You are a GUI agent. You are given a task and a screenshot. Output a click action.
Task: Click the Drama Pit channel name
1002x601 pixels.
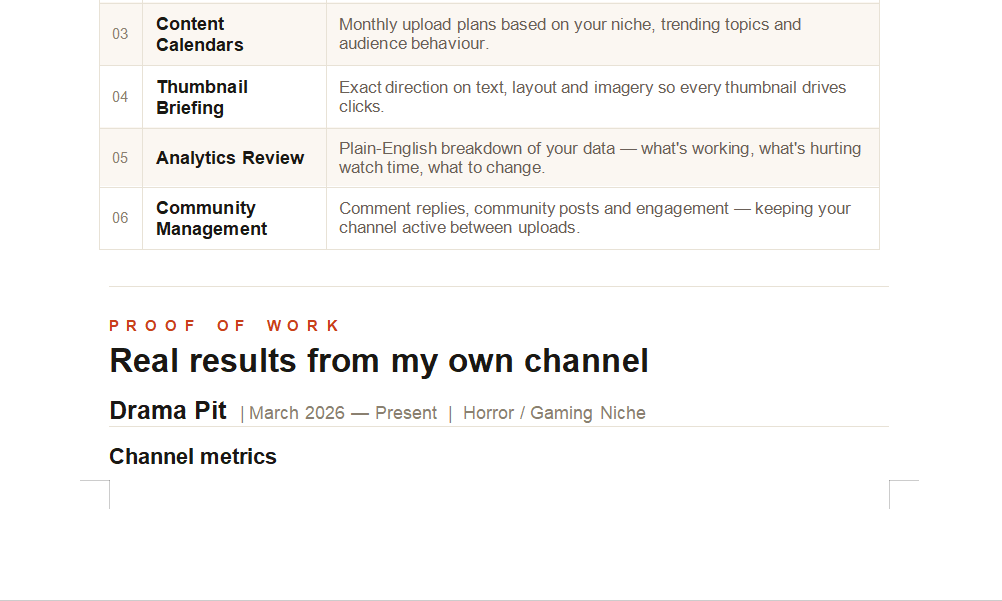[x=168, y=410]
